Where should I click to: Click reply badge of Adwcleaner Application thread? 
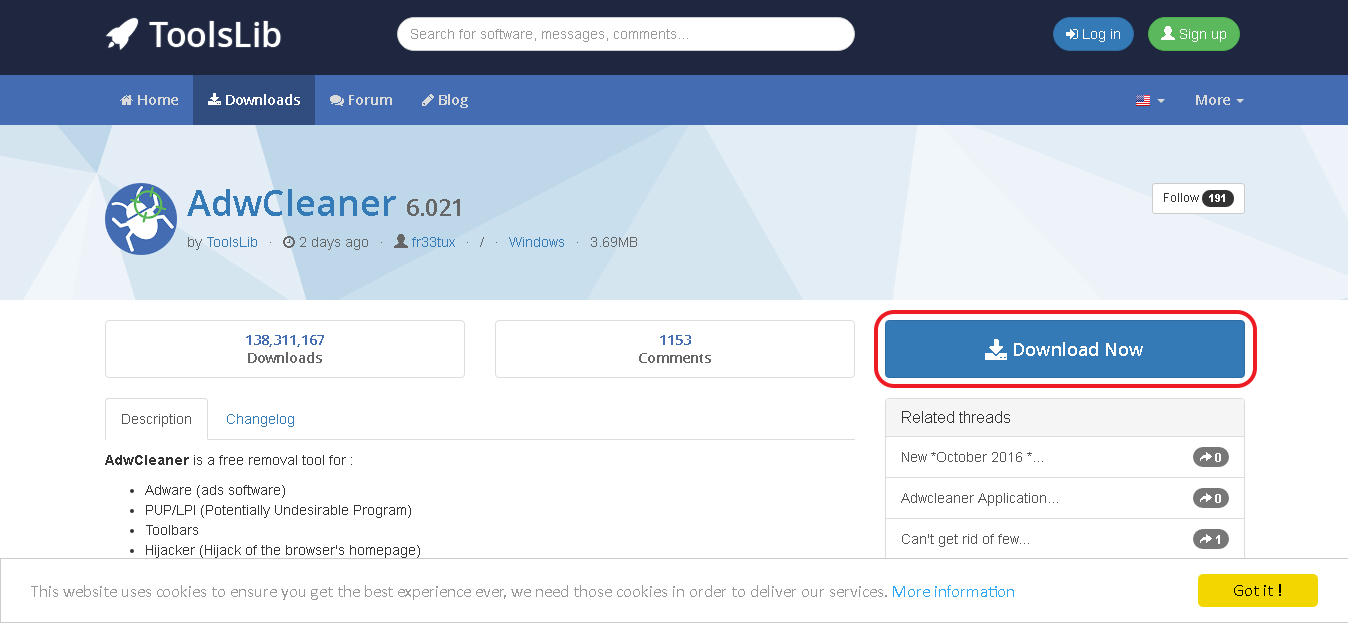(1211, 498)
